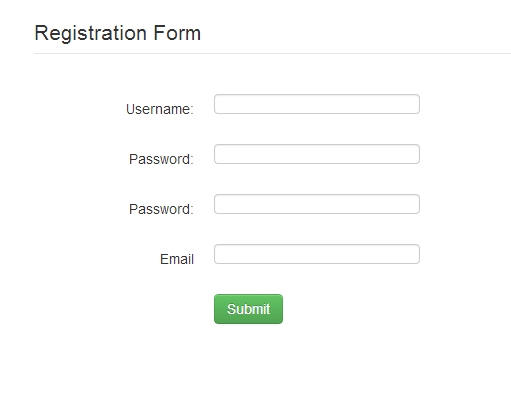
Task: Click the first Password: label
Action: [x=161, y=159]
